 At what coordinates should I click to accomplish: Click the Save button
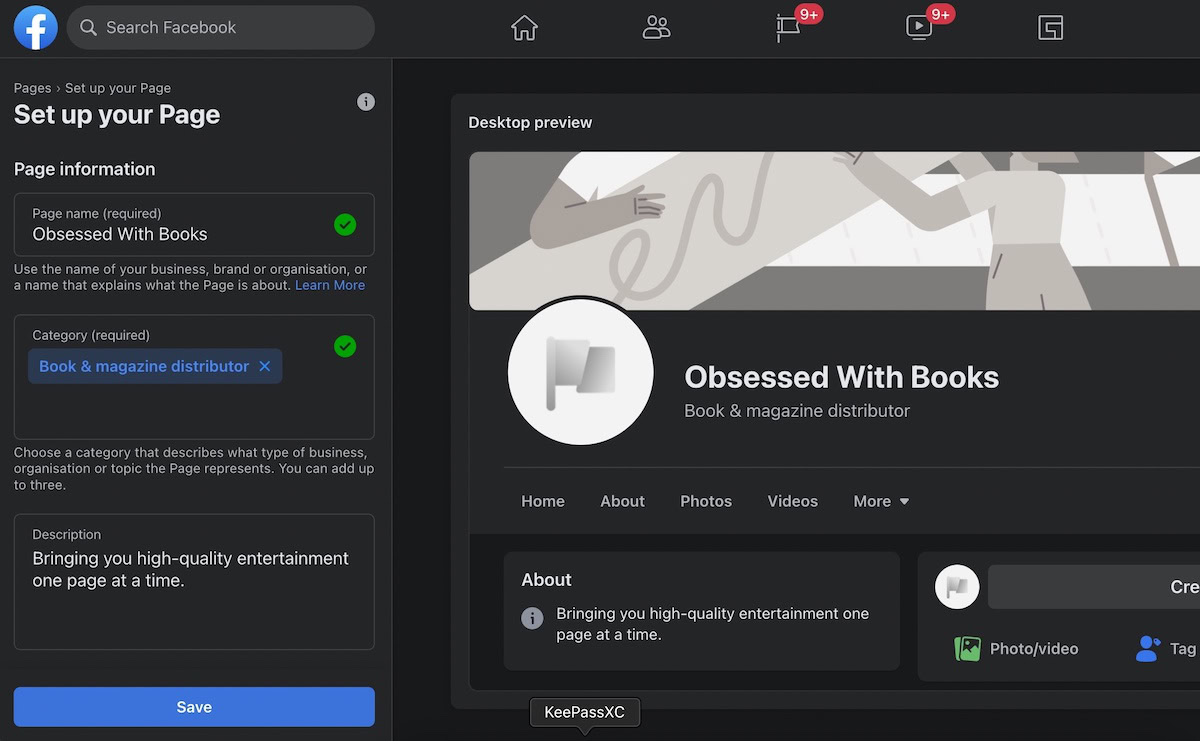[194, 707]
